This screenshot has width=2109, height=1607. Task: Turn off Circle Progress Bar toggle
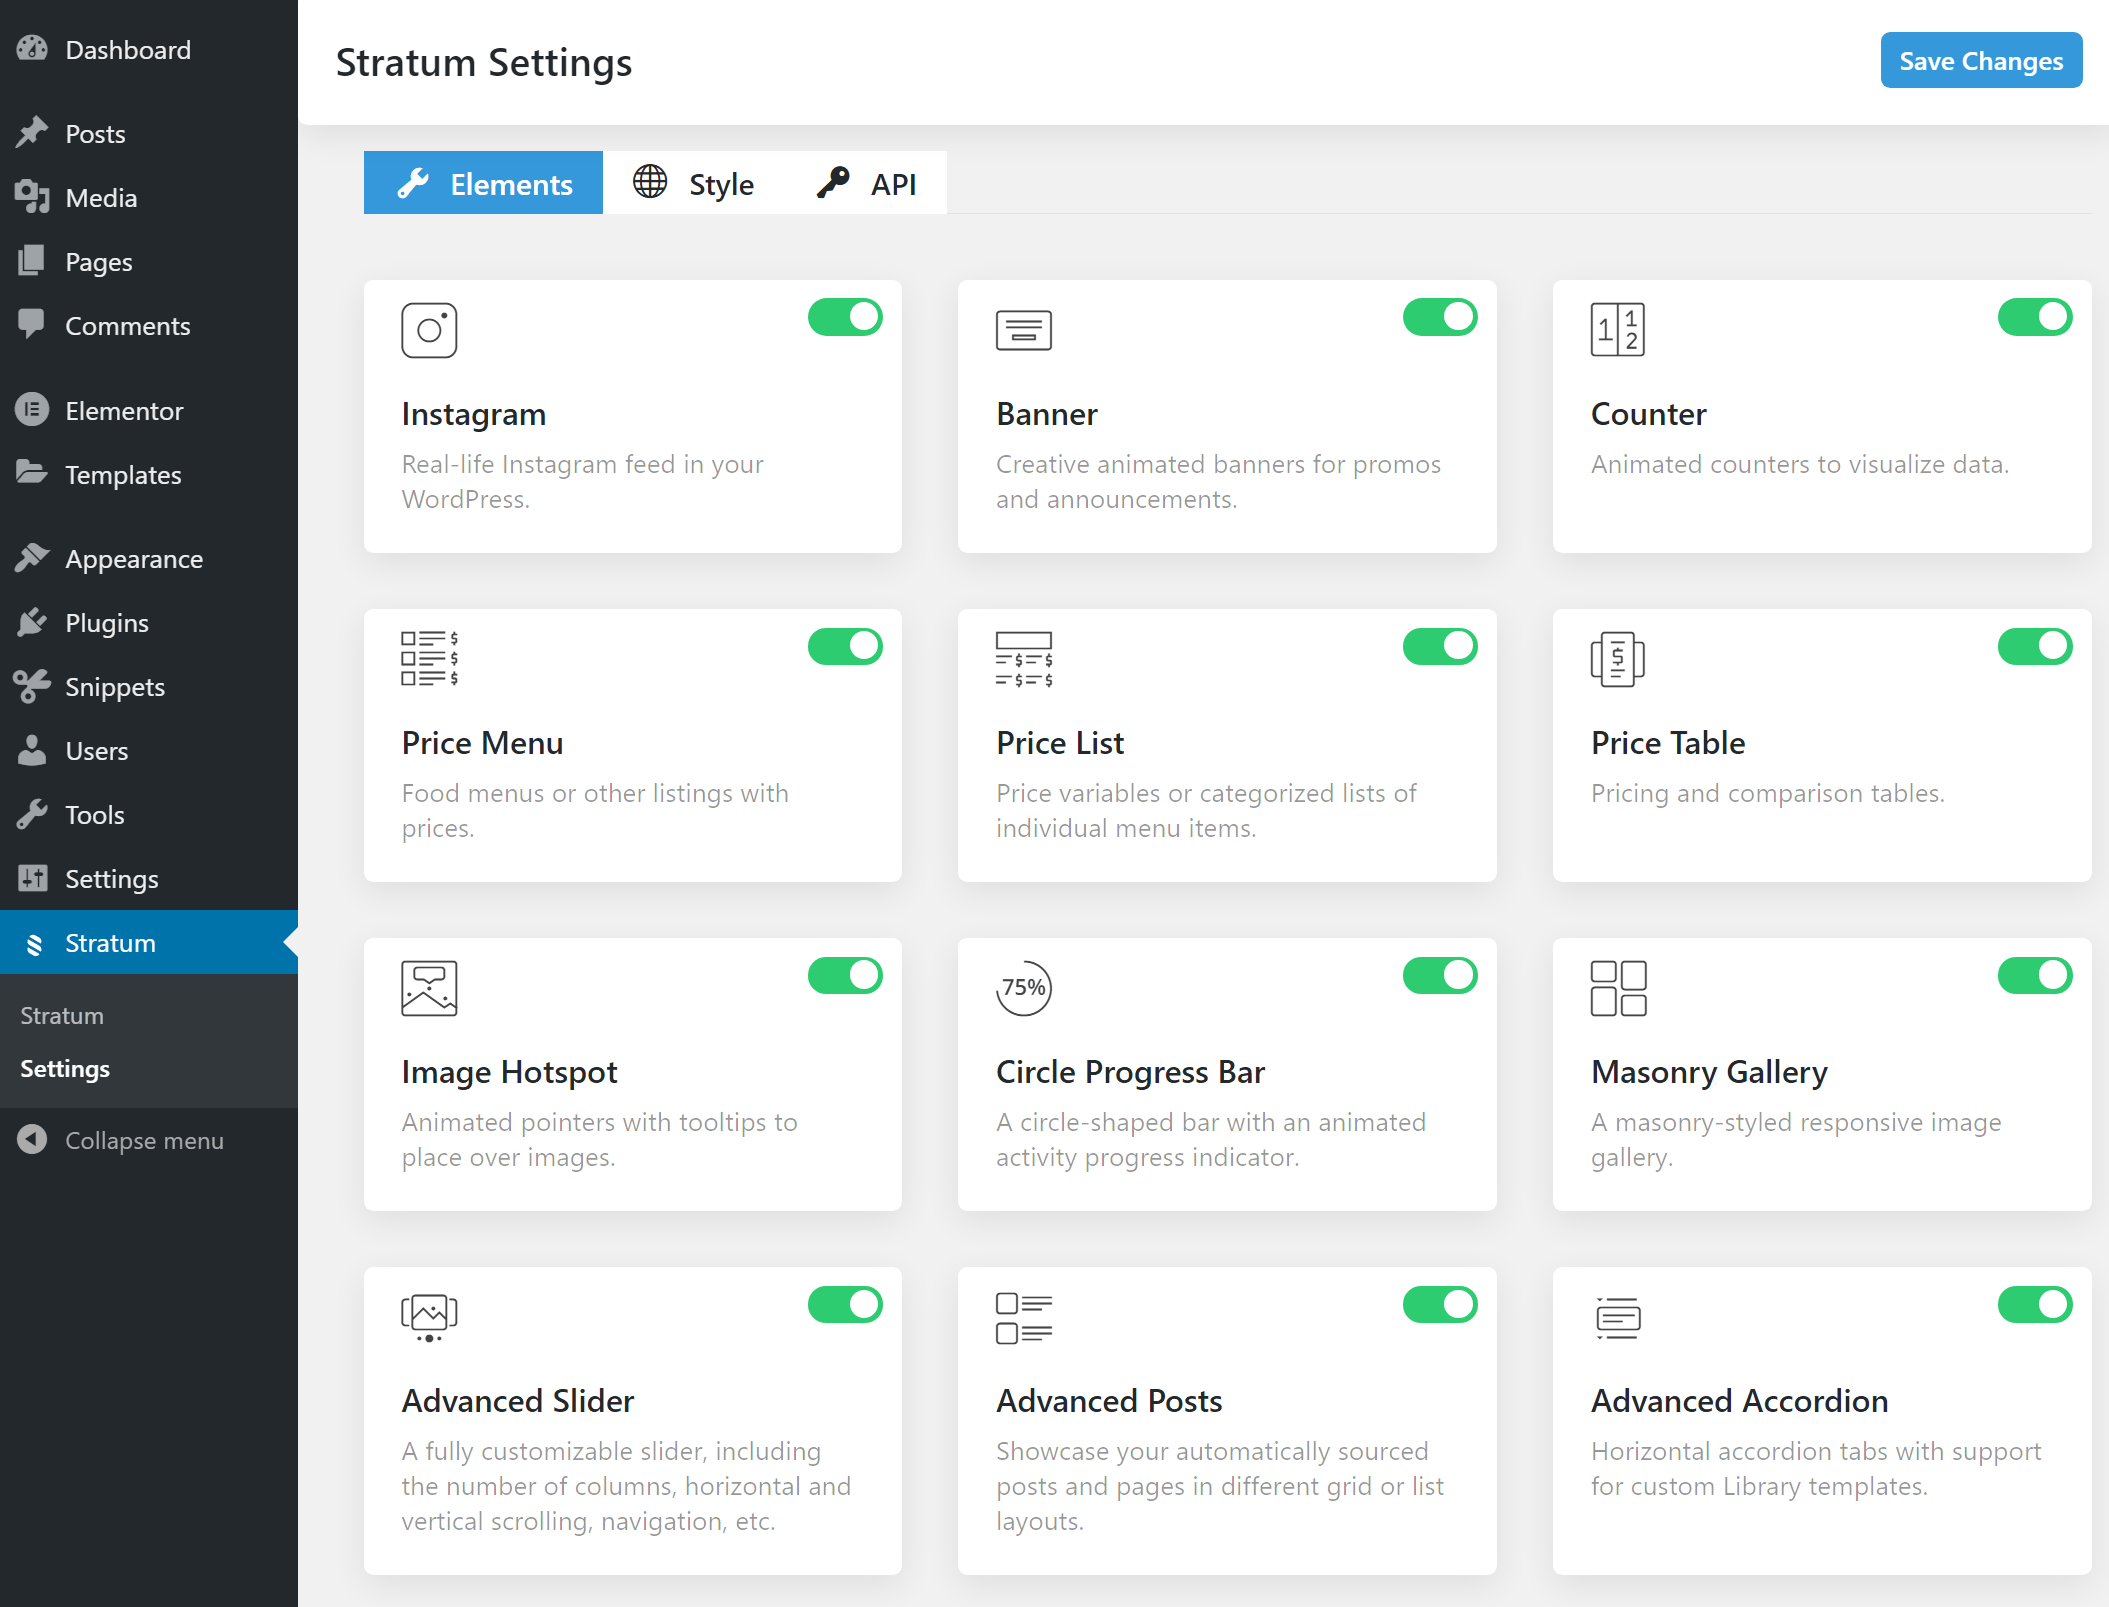pyautogui.click(x=1440, y=975)
